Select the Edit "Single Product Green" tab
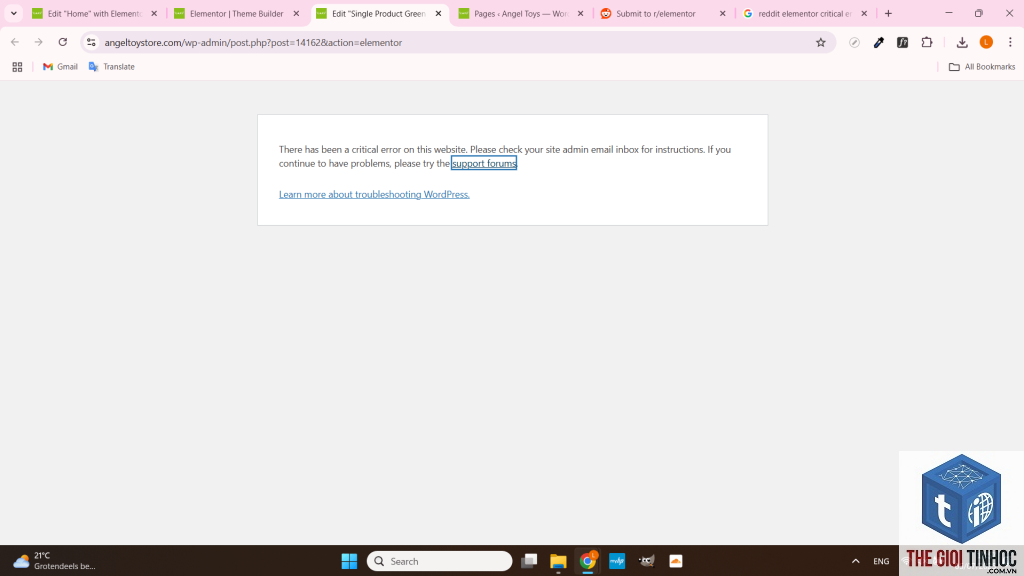 379,13
